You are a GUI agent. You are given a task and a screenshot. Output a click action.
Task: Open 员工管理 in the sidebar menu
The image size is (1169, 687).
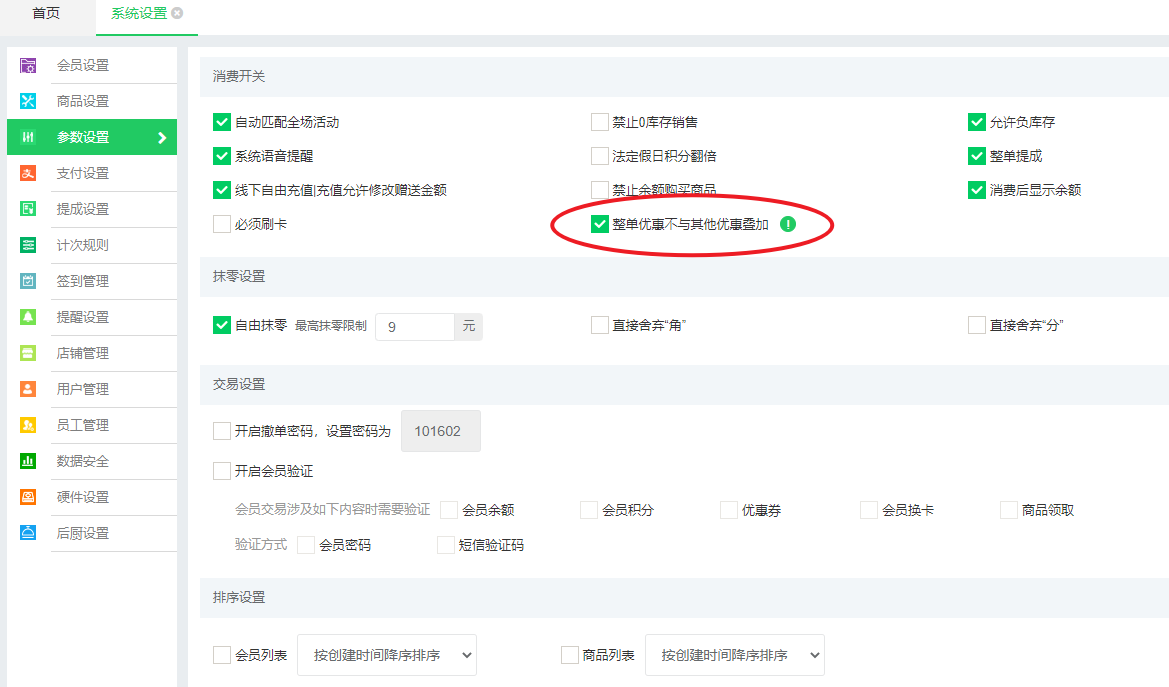[x=82, y=426]
